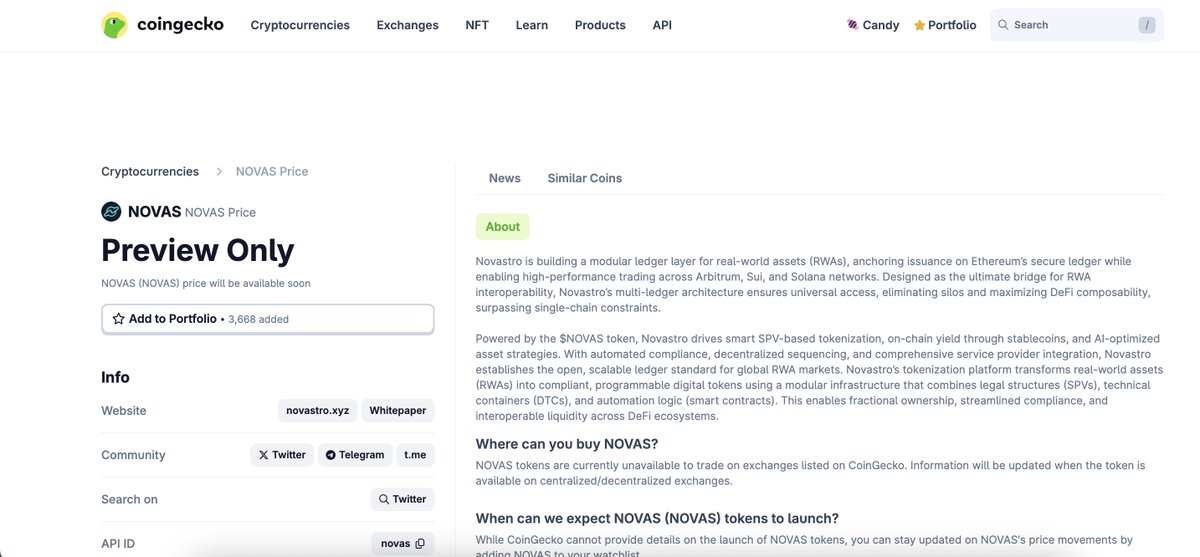Click the Community row label

click(133, 455)
